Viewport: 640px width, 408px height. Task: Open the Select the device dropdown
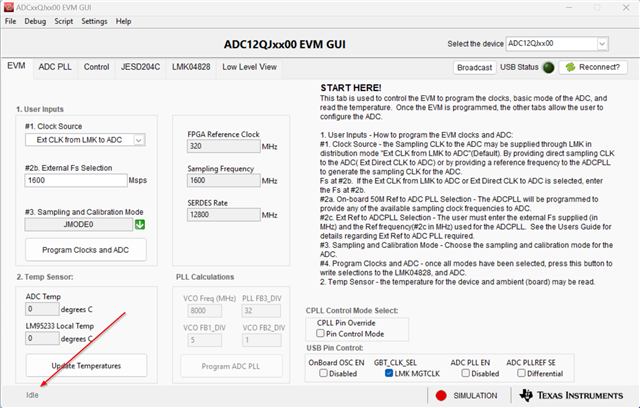tap(557, 44)
